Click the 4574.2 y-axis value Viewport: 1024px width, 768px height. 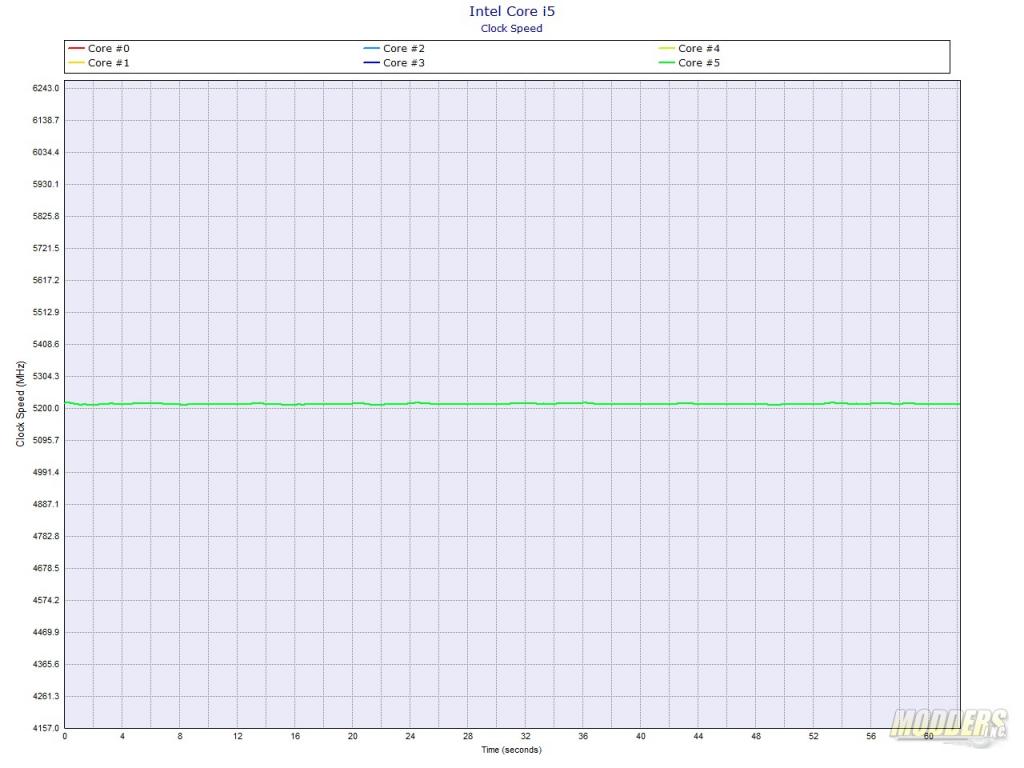click(x=46, y=600)
